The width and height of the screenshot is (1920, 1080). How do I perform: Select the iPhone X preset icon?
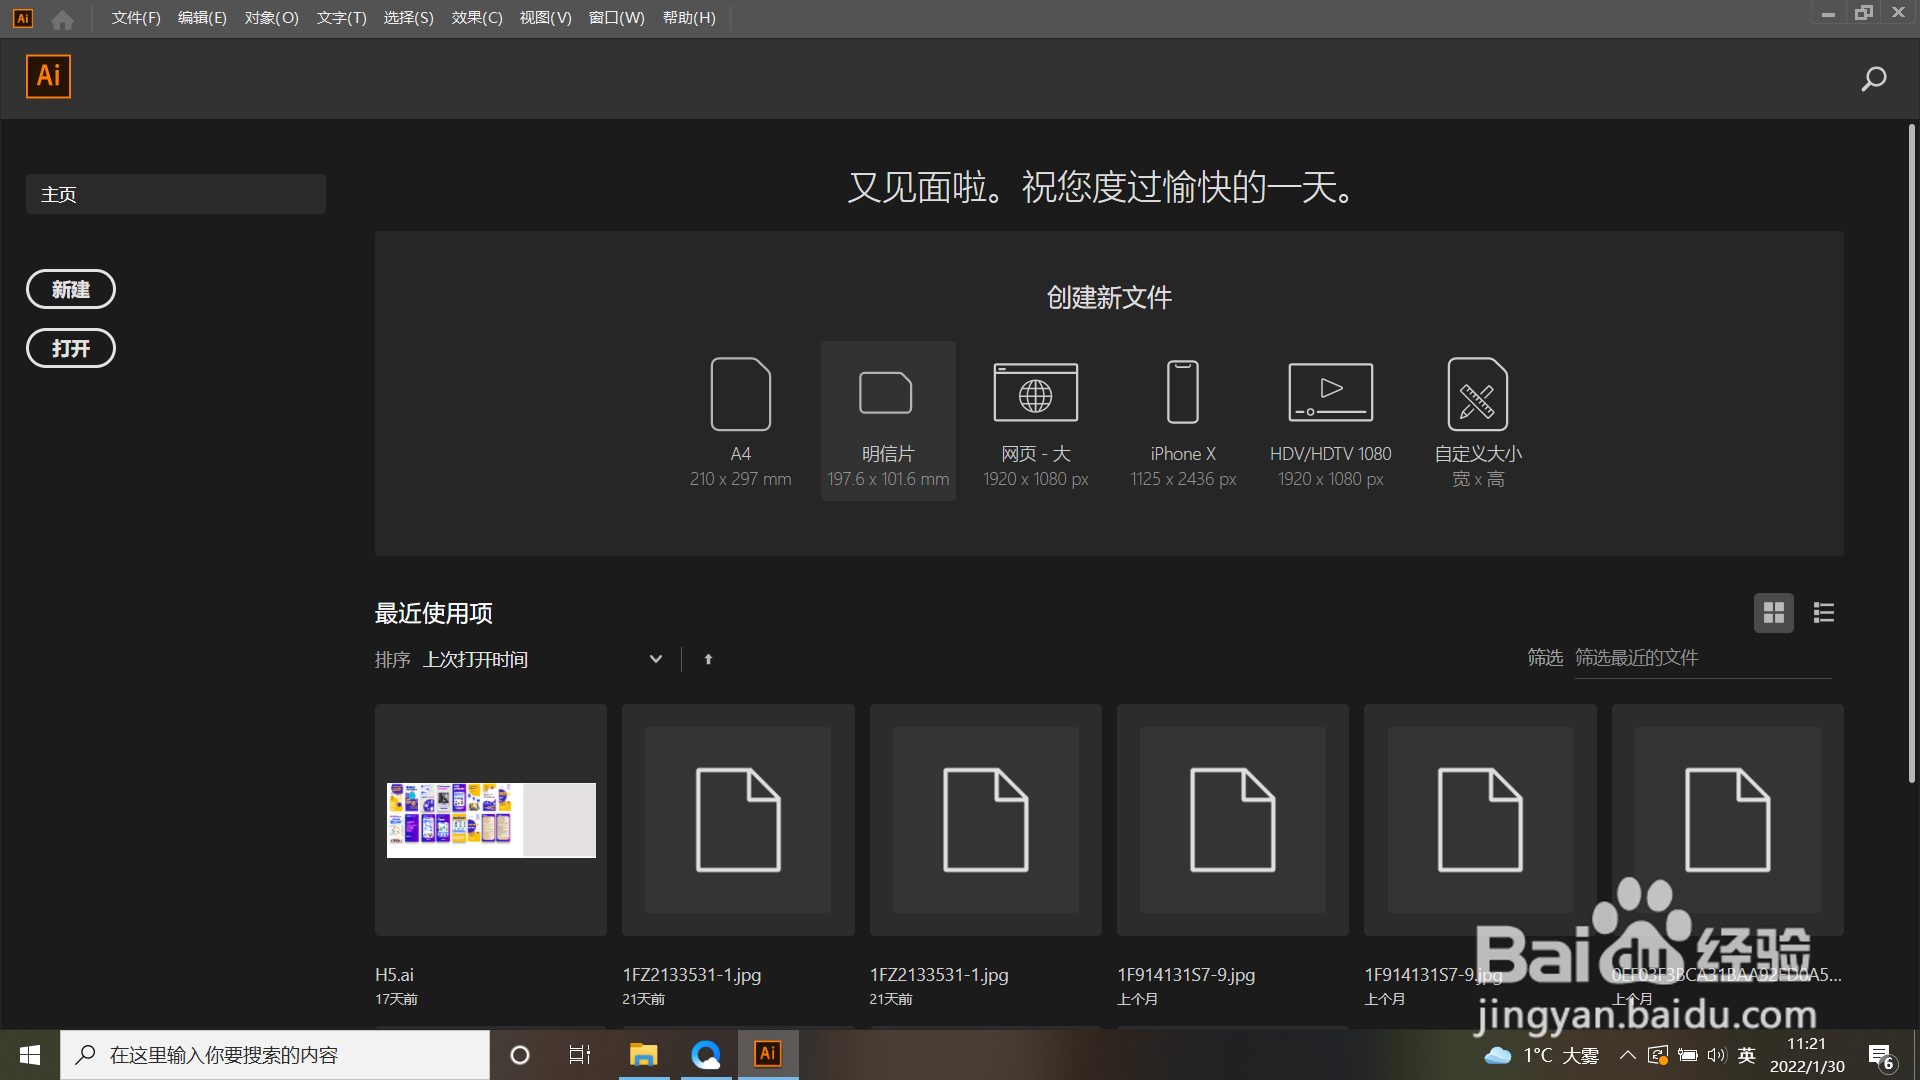click(x=1183, y=394)
